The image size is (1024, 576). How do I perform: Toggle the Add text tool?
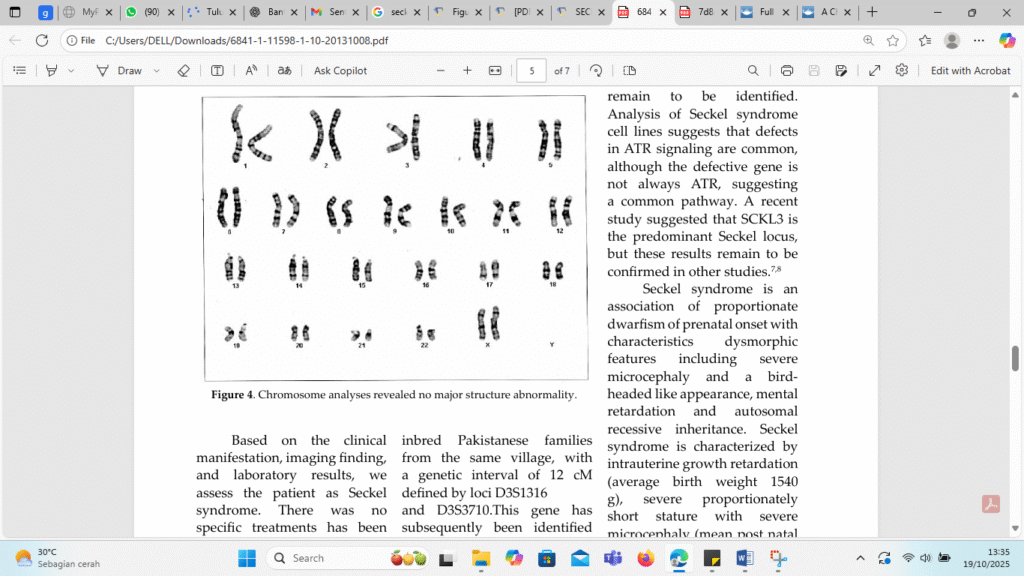tap(217, 71)
